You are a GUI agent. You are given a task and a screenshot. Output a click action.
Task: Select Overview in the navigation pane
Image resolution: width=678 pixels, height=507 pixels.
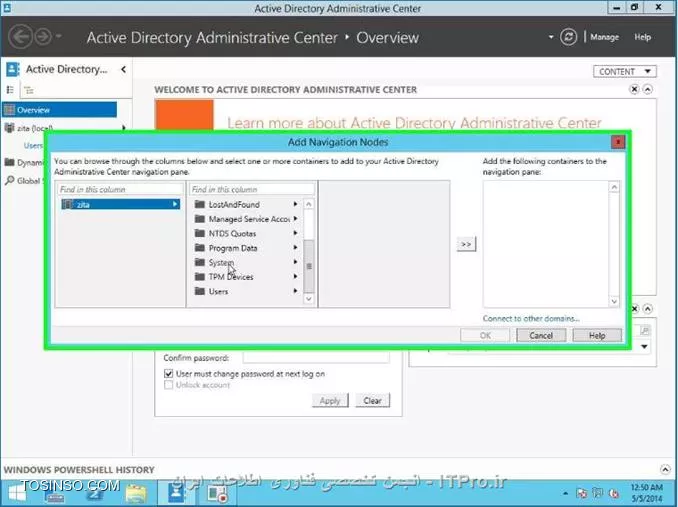[x=60, y=110]
